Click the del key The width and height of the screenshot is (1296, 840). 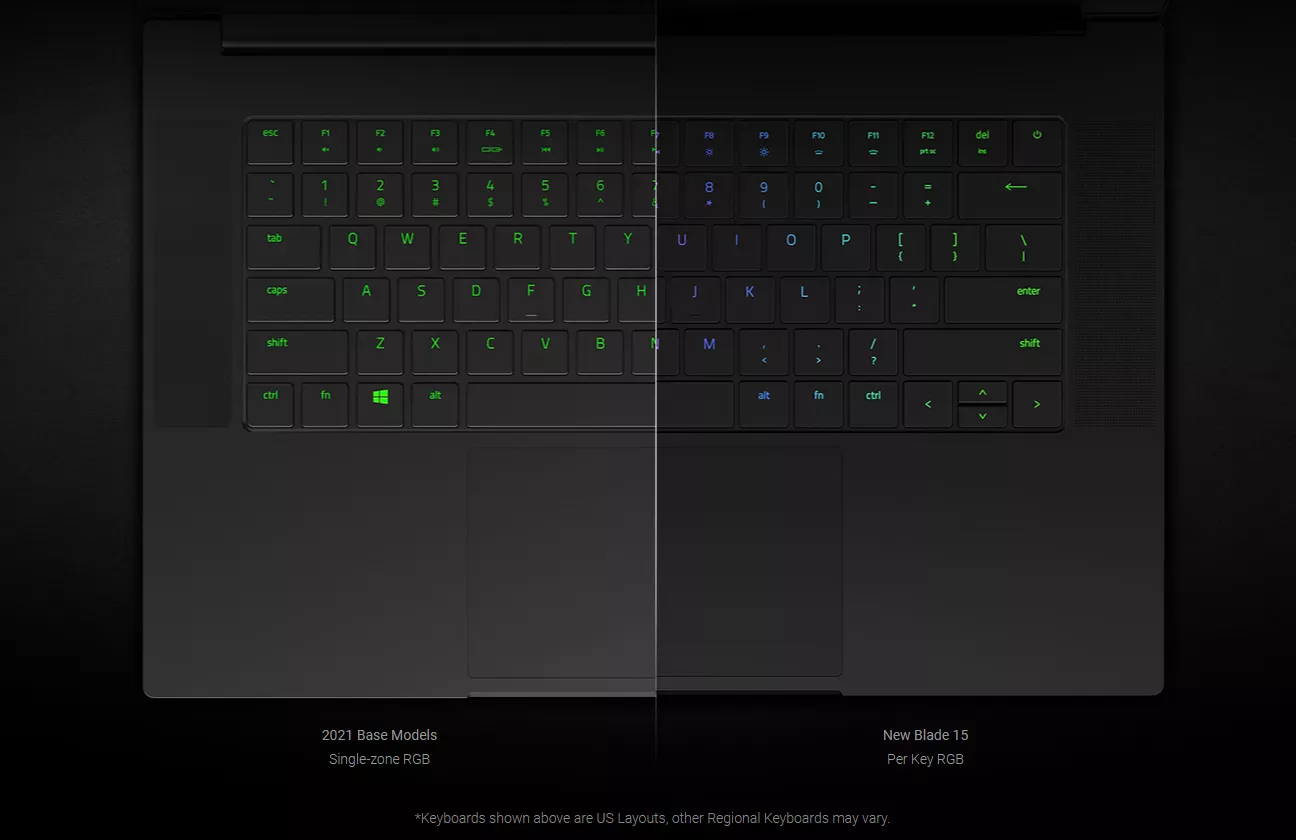[x=982, y=144]
